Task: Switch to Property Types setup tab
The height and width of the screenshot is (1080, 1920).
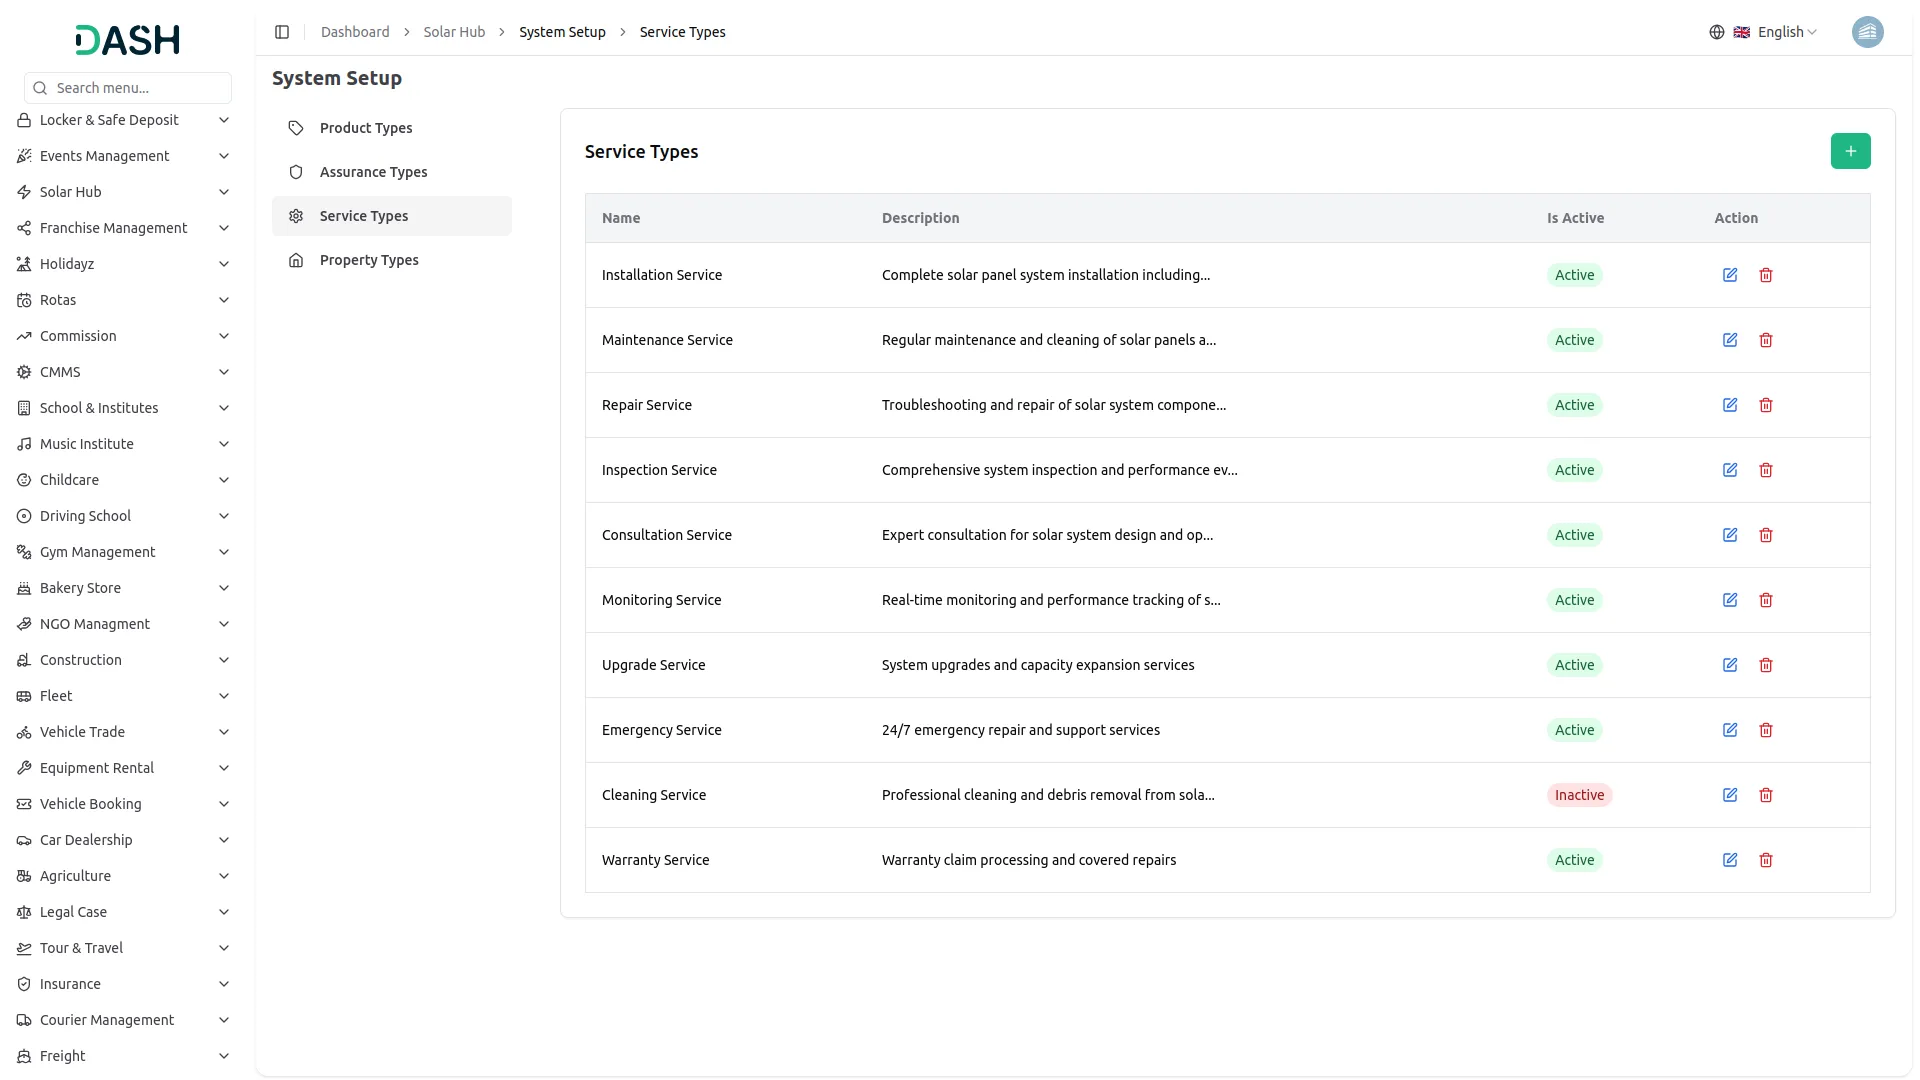Action: tap(369, 260)
